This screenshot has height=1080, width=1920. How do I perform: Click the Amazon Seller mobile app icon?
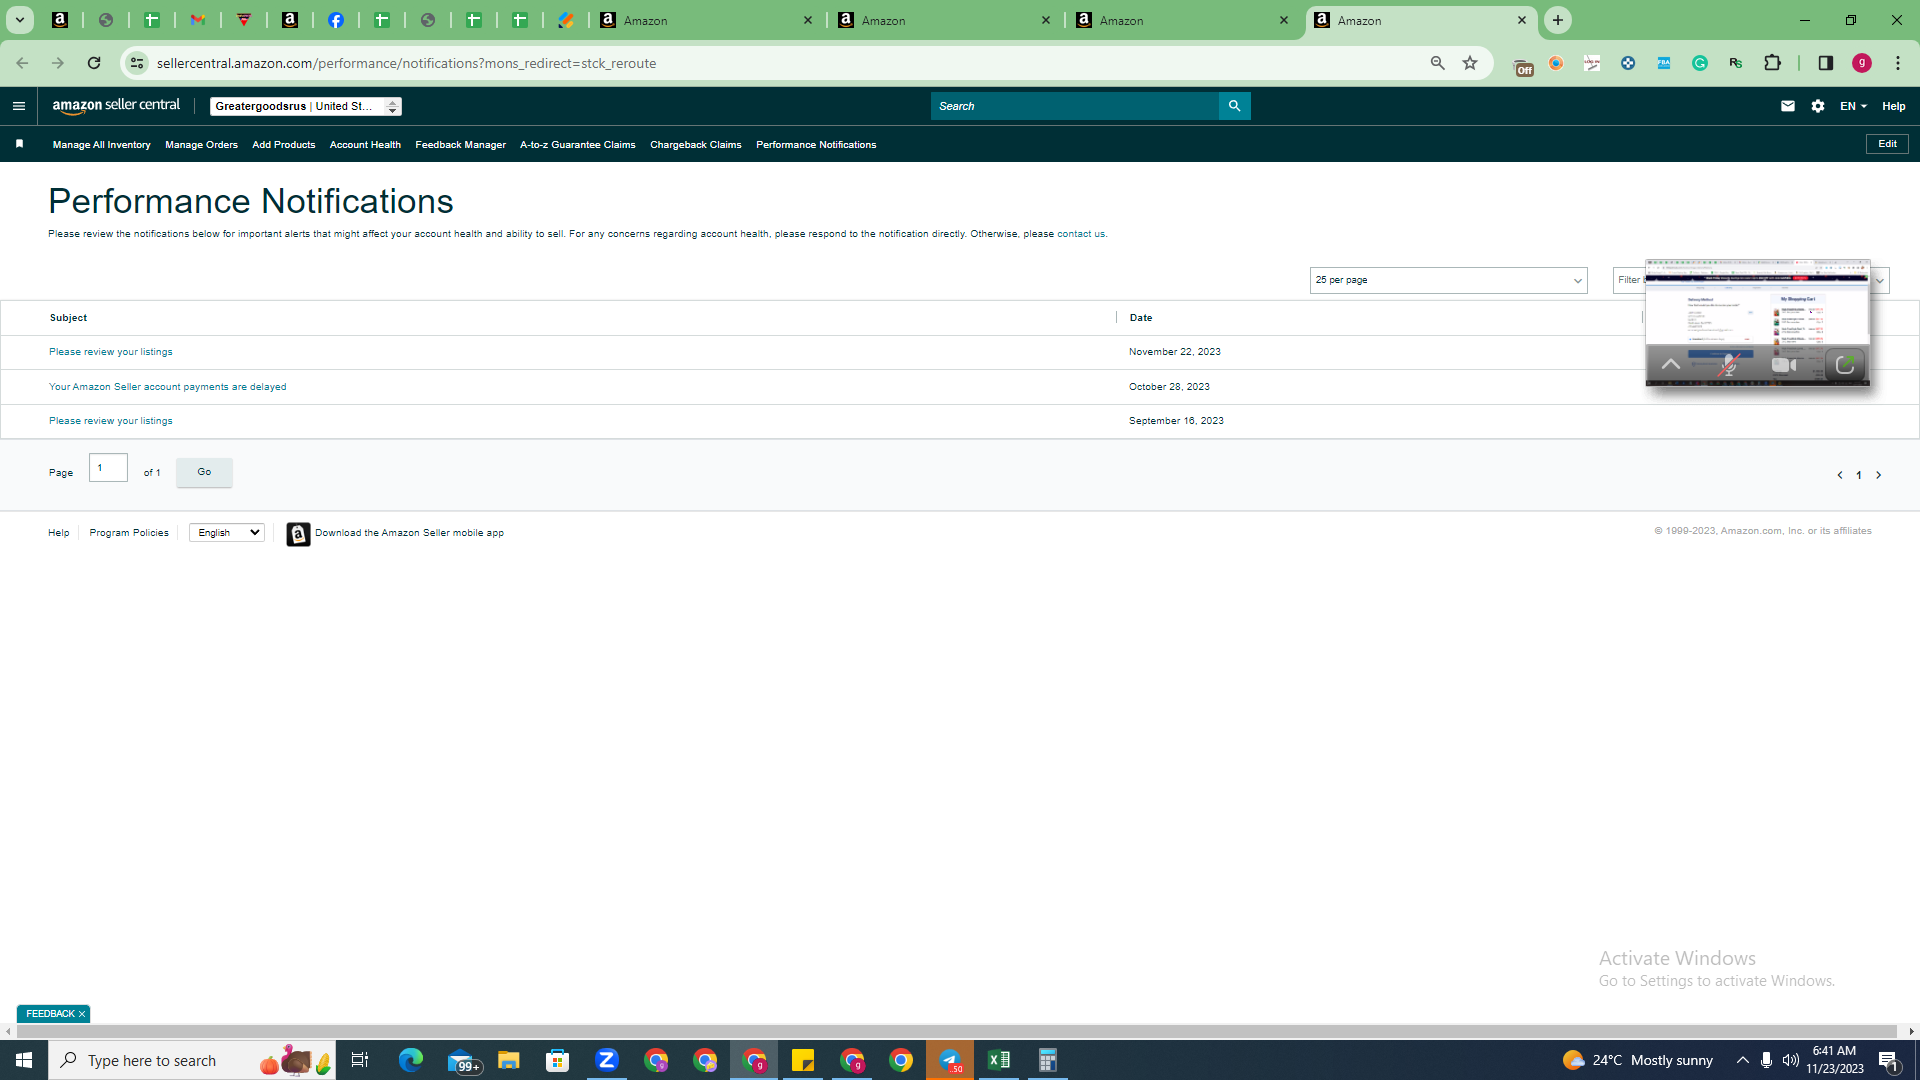pyautogui.click(x=298, y=534)
